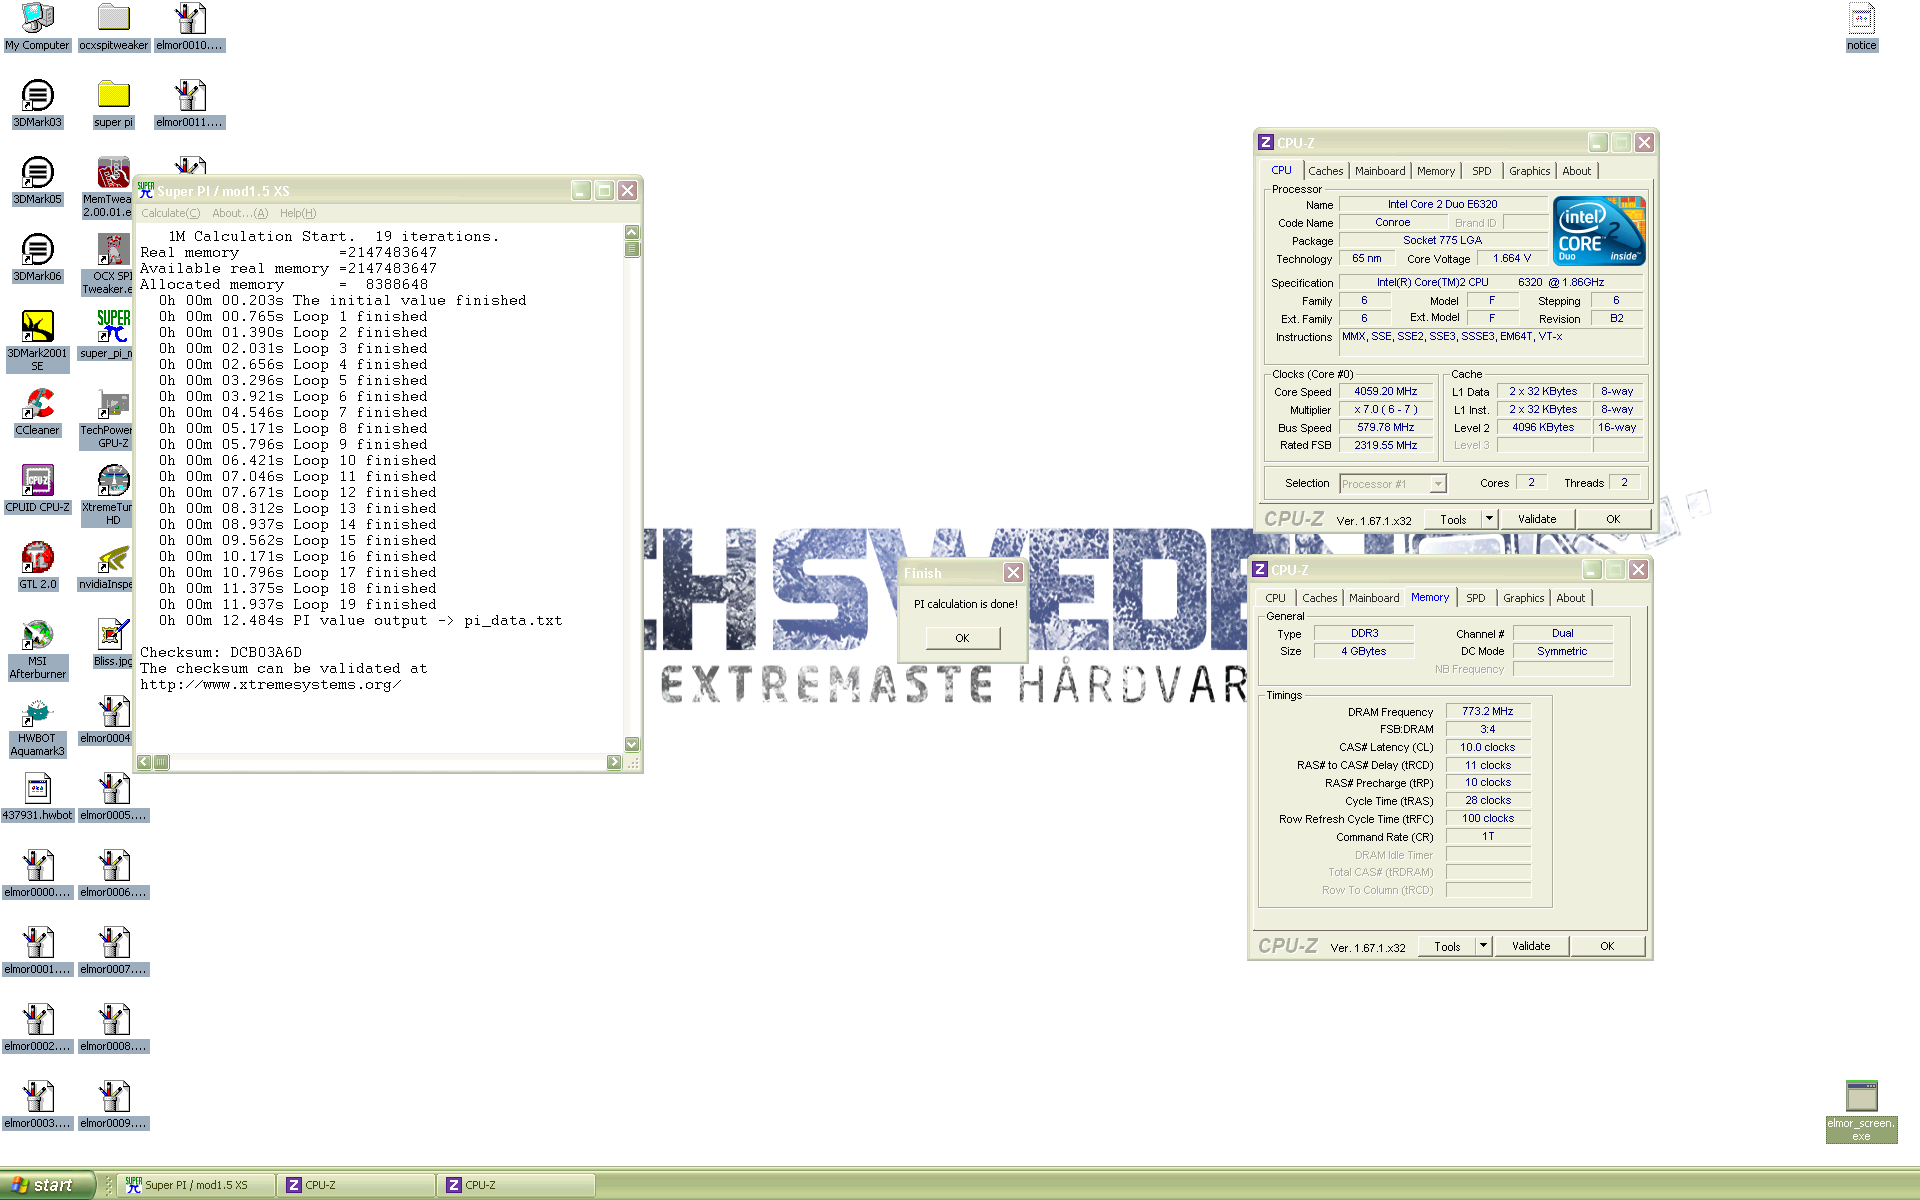
Task: Click the Intel Core 2 Duo logo
Action: [1599, 232]
